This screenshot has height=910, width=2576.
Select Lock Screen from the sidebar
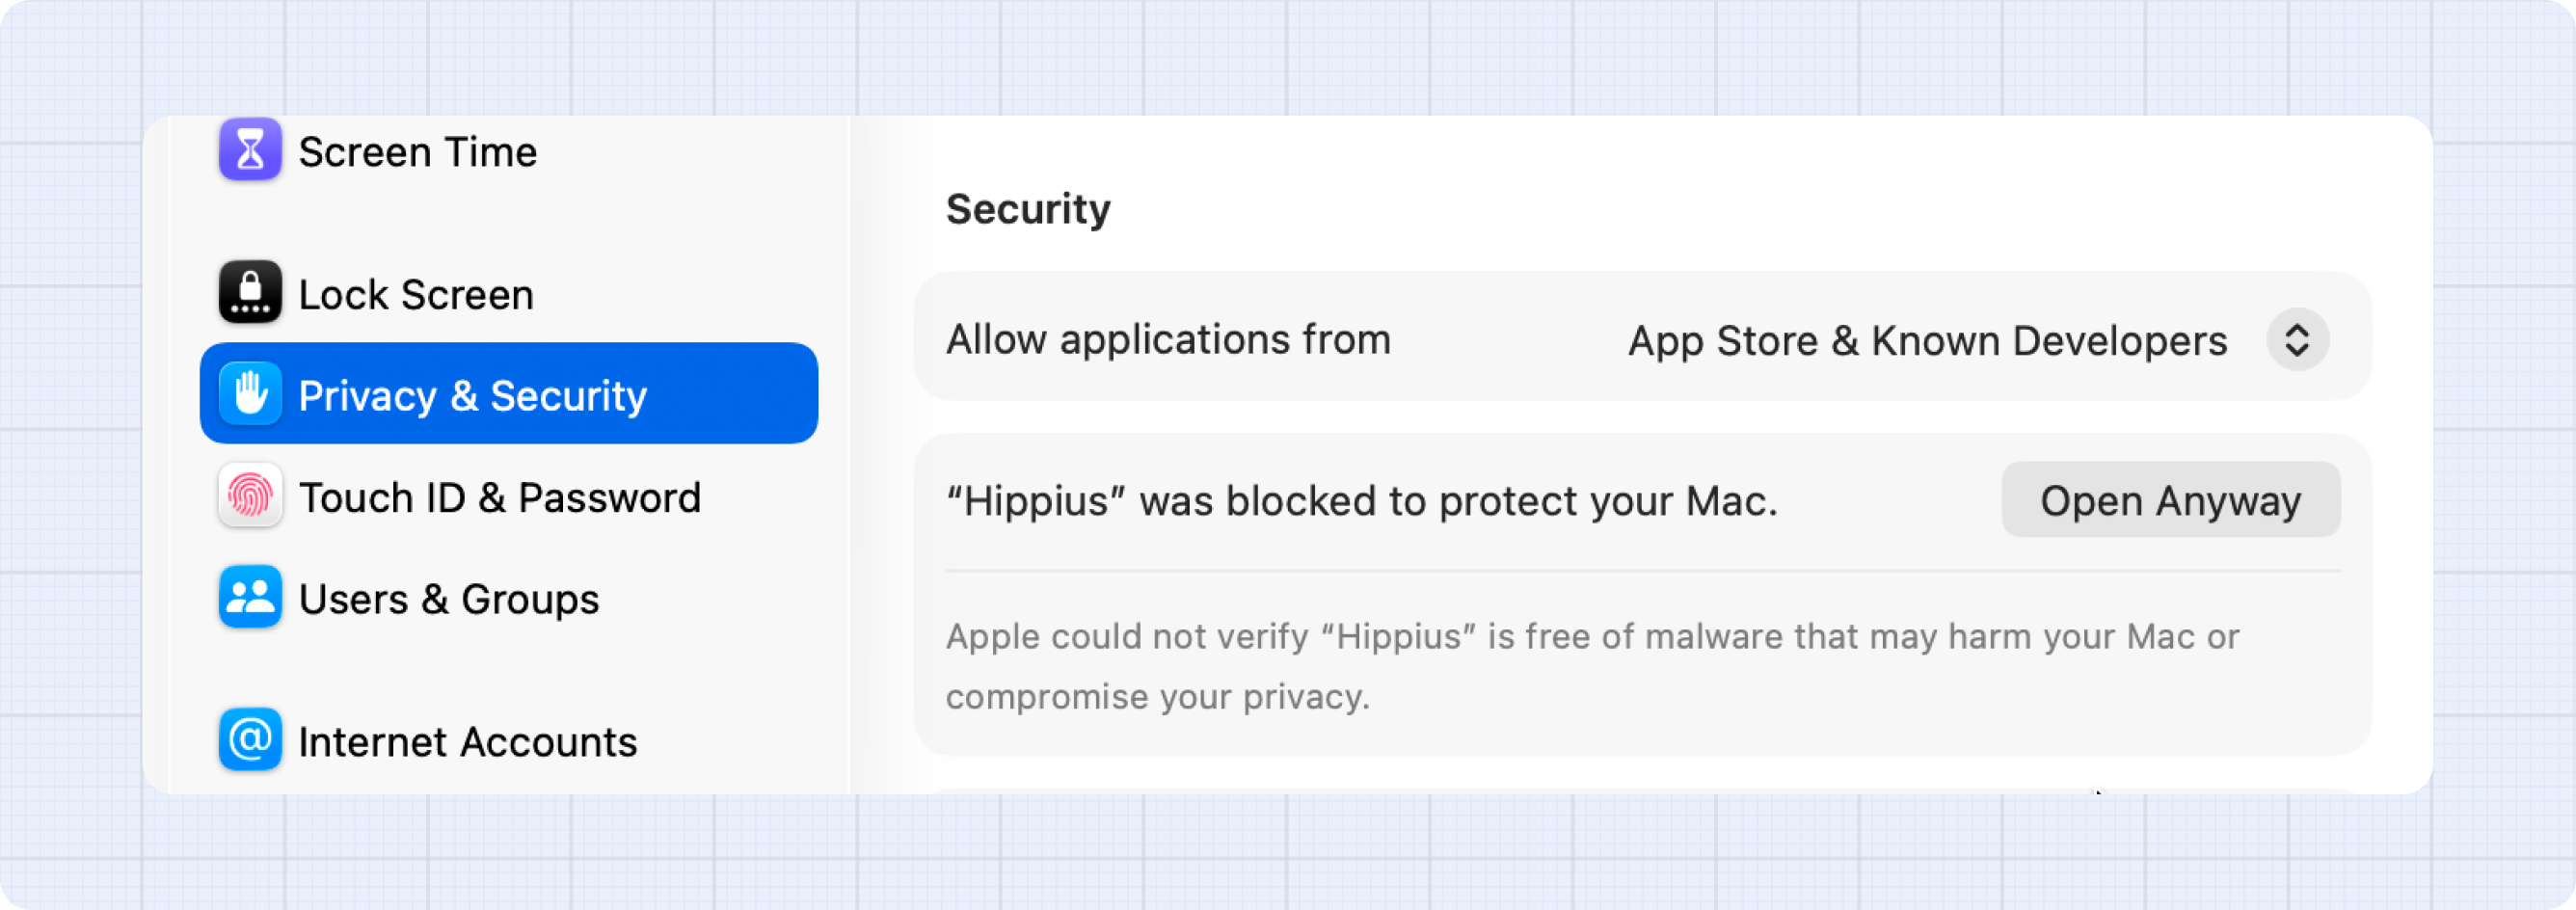coord(415,293)
